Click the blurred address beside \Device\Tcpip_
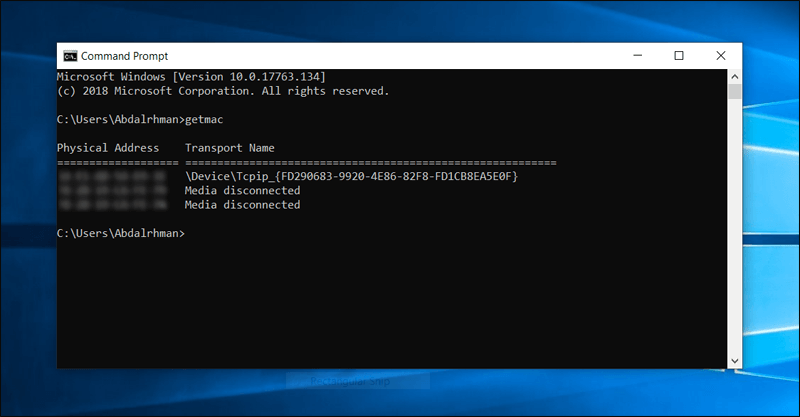The image size is (800, 417). 112,177
